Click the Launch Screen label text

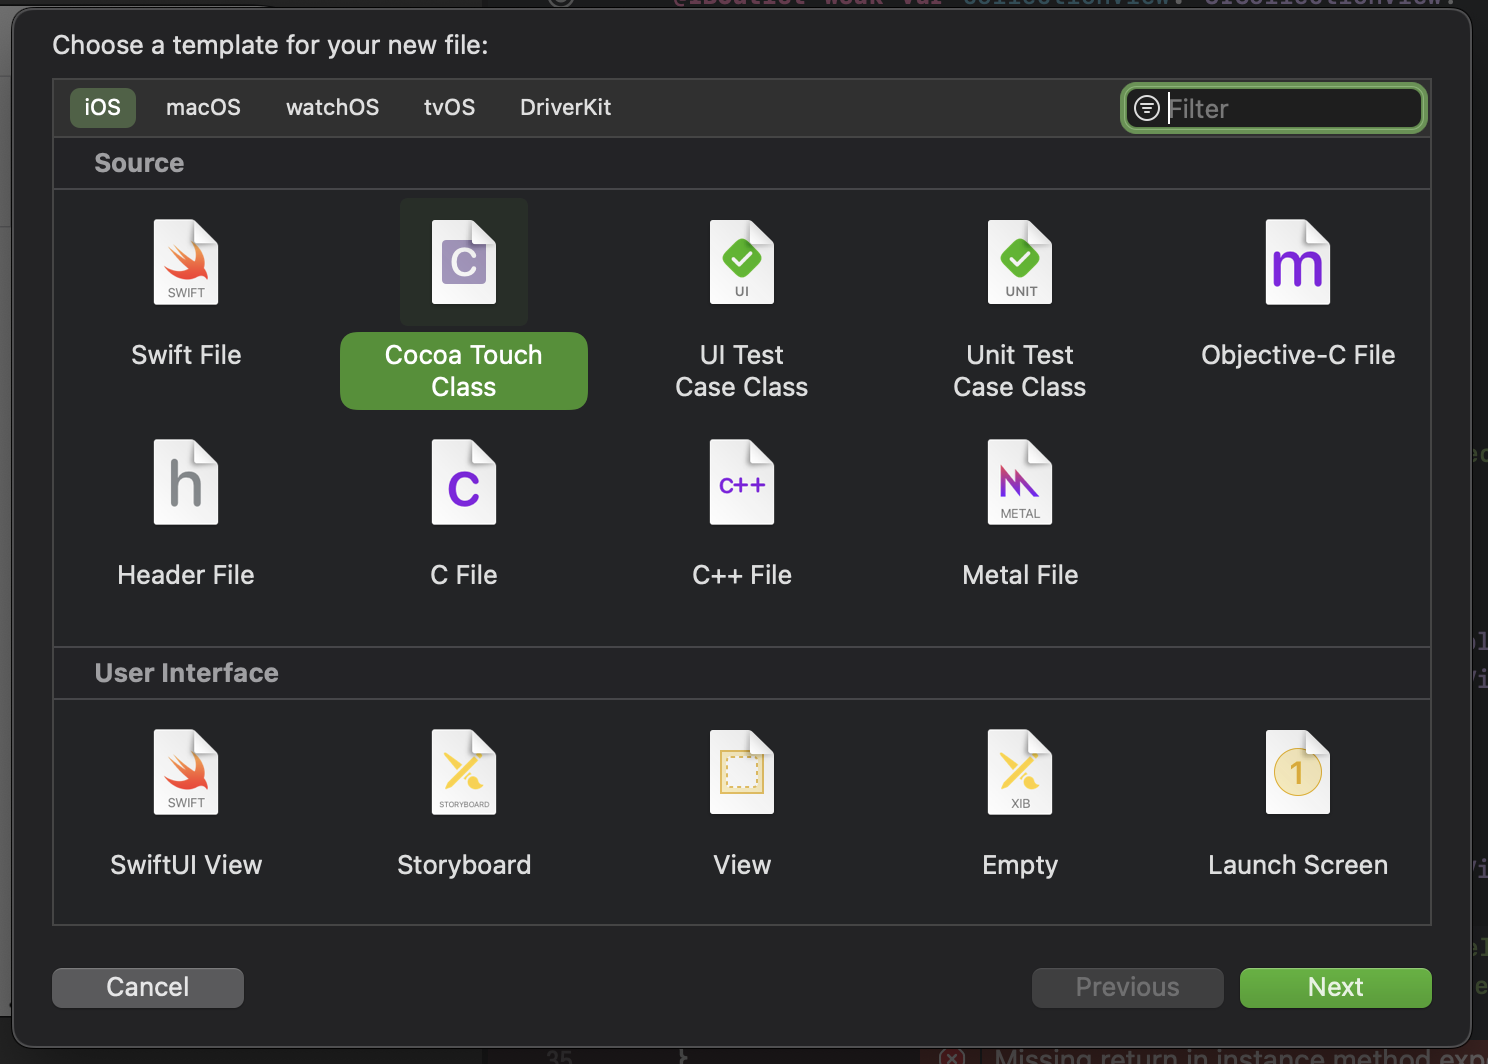point(1298,865)
